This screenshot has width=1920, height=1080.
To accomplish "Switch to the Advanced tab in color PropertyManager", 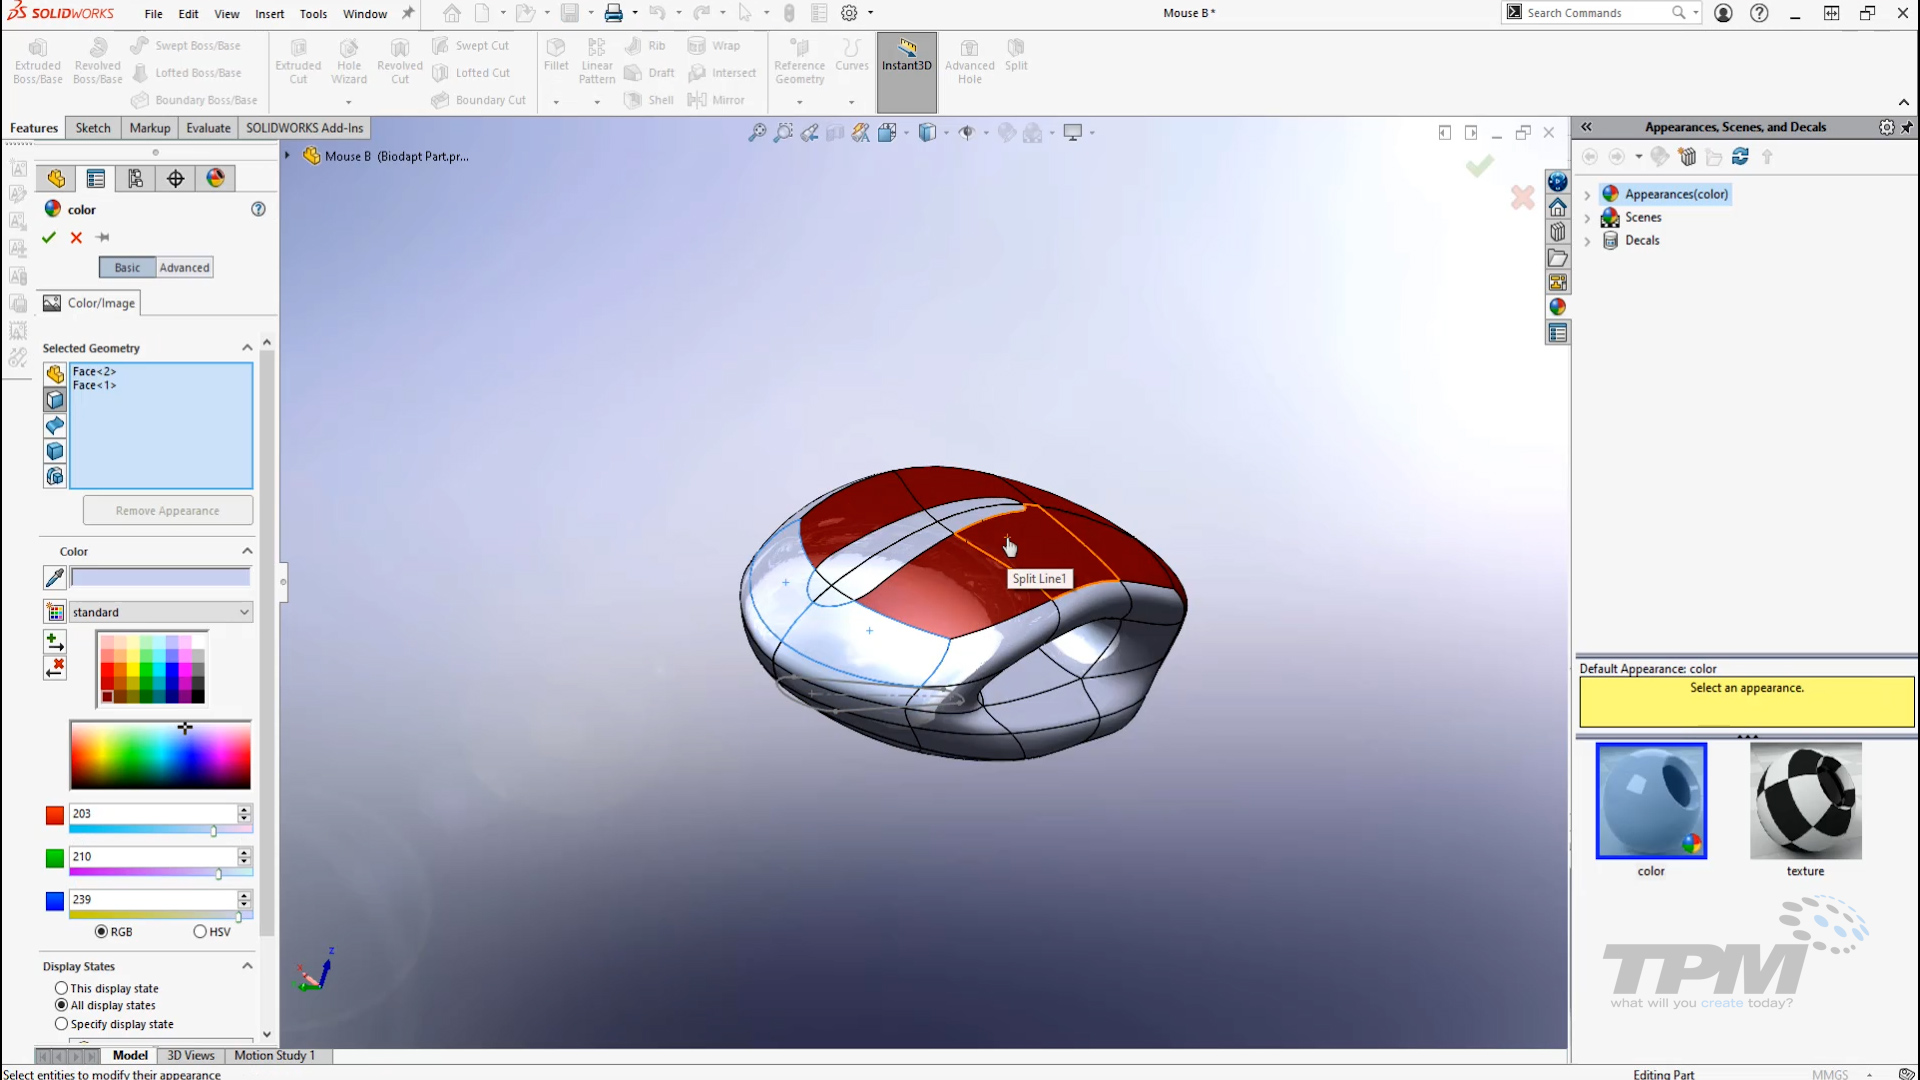I will (184, 267).
